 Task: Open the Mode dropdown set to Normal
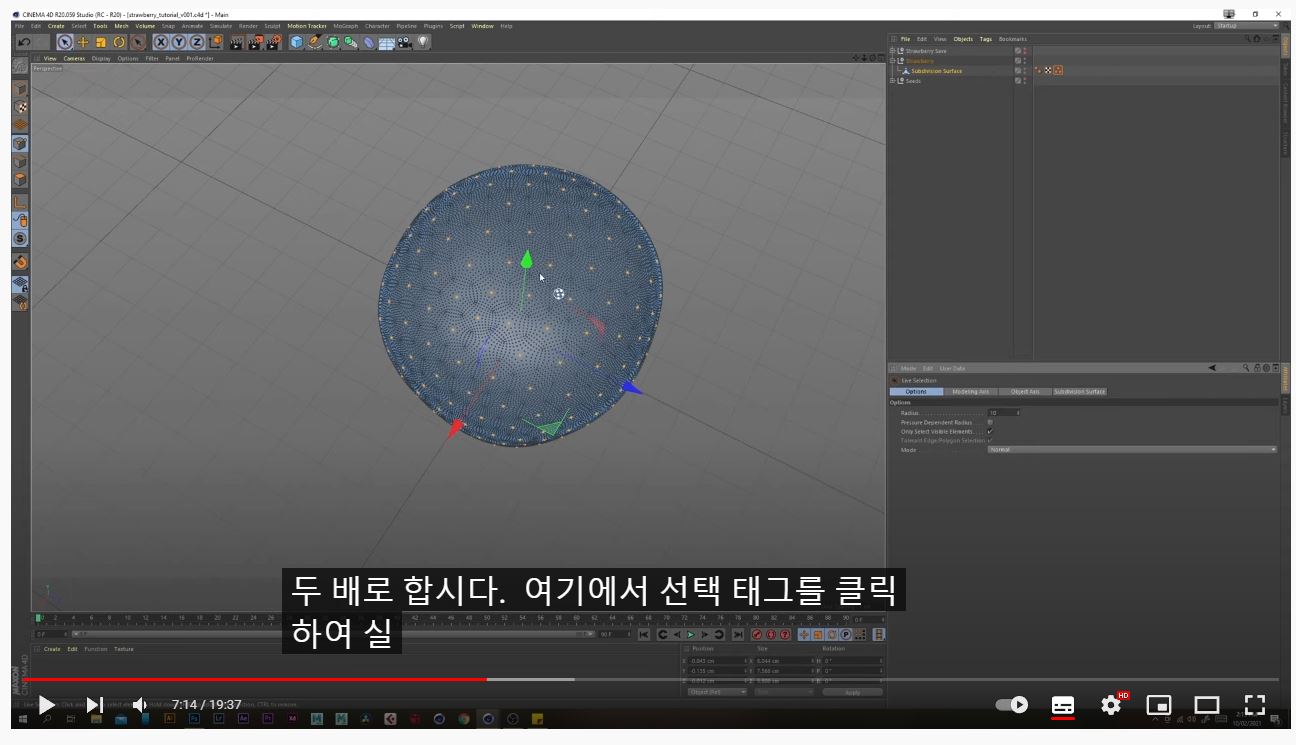(x=1132, y=450)
